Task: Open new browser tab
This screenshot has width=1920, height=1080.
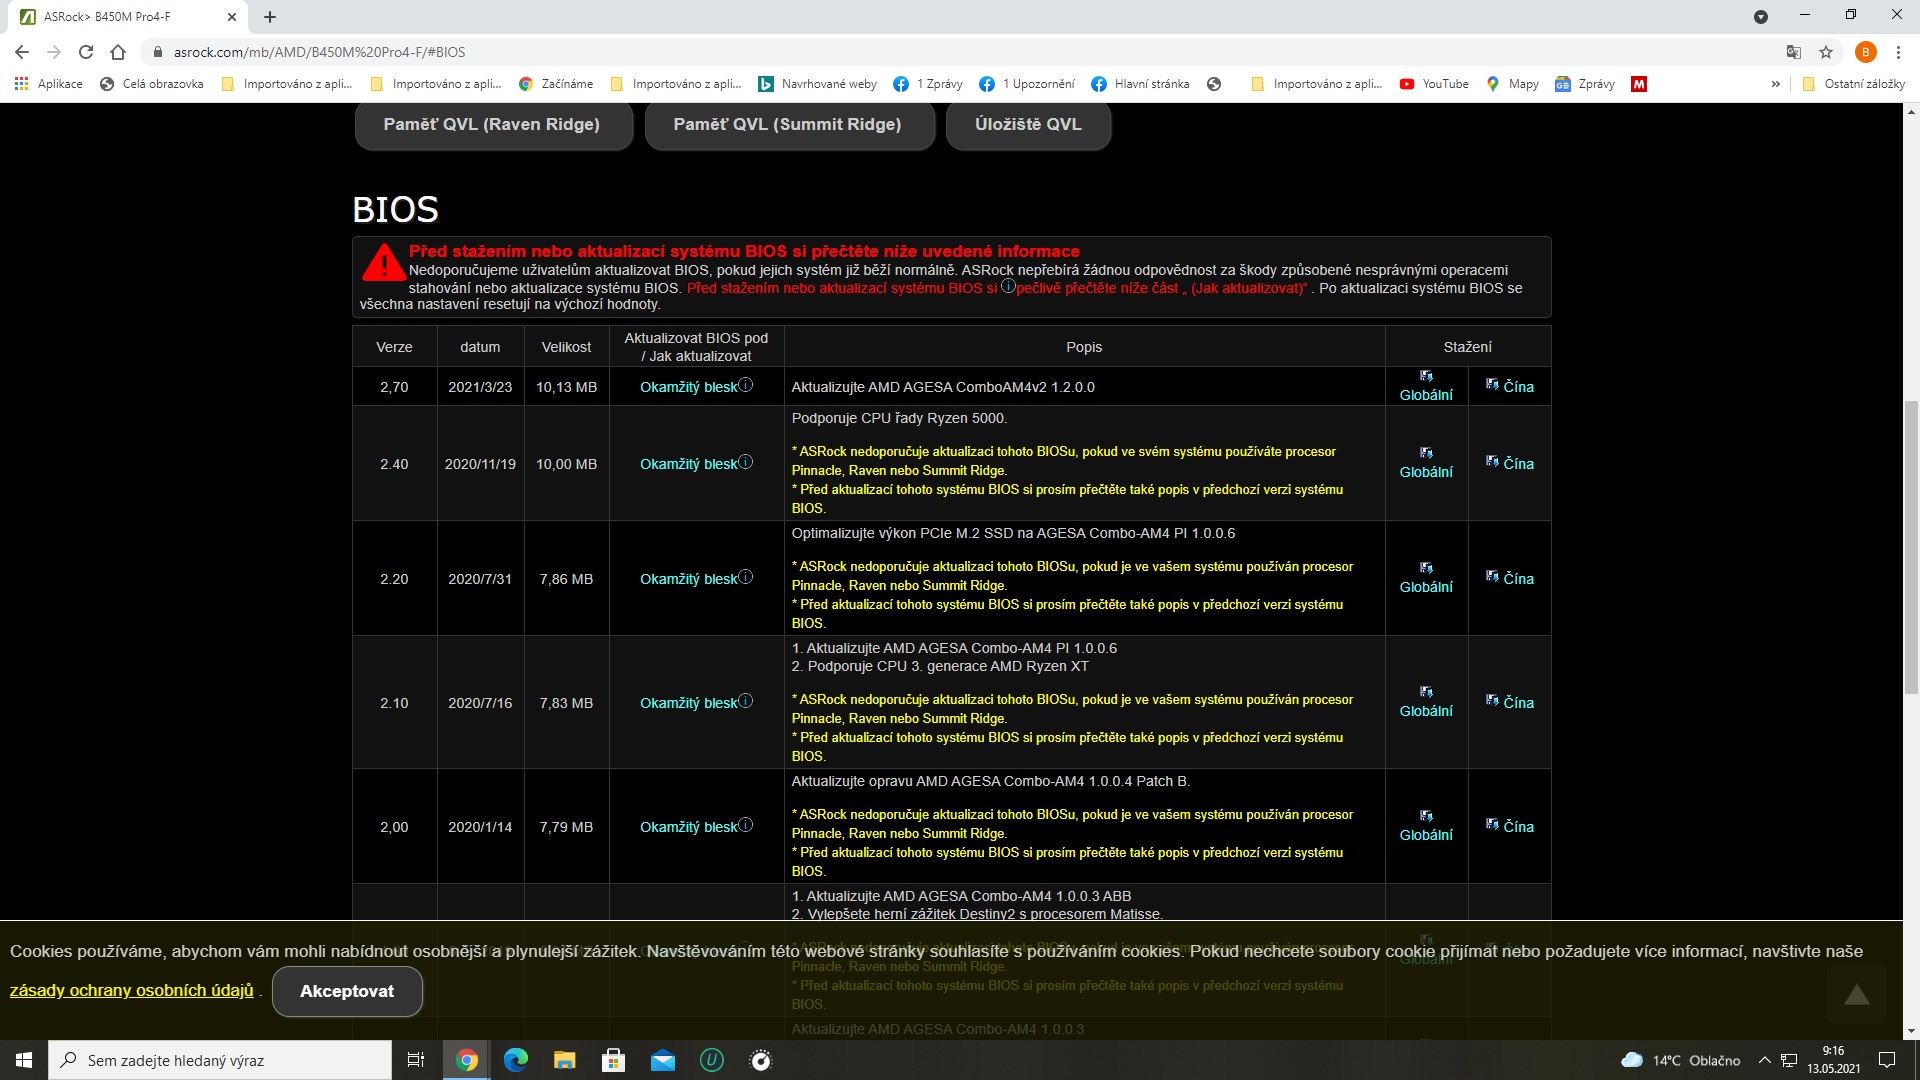Action: [x=270, y=17]
